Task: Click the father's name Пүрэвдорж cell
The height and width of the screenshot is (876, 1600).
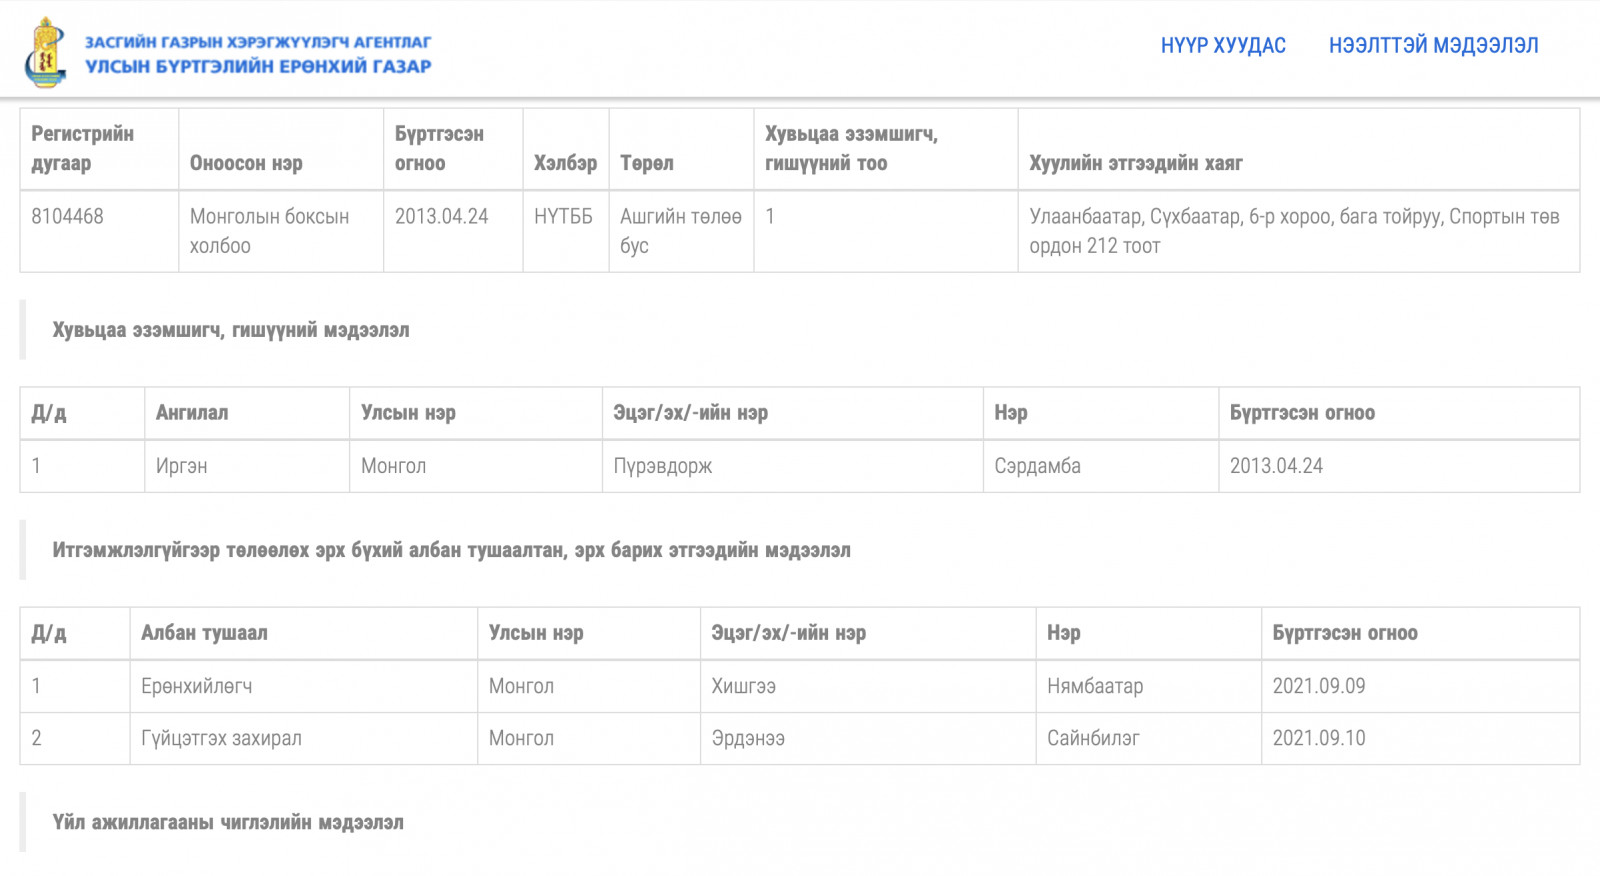Action: [x=792, y=466]
